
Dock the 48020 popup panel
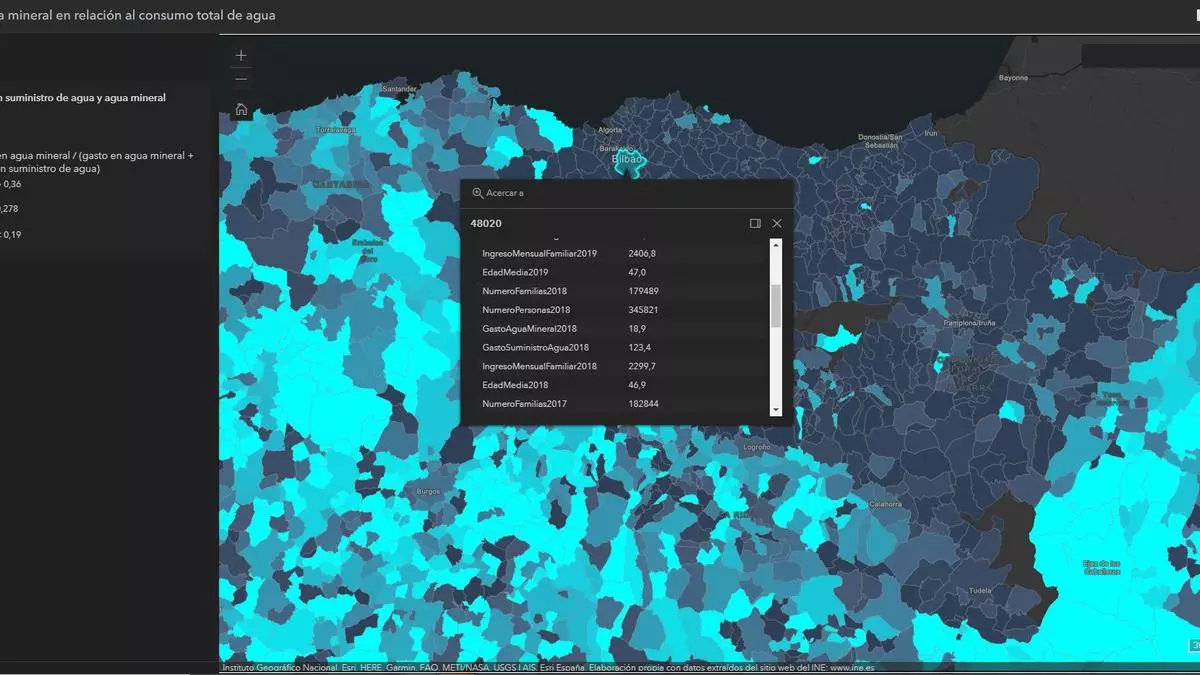point(755,223)
